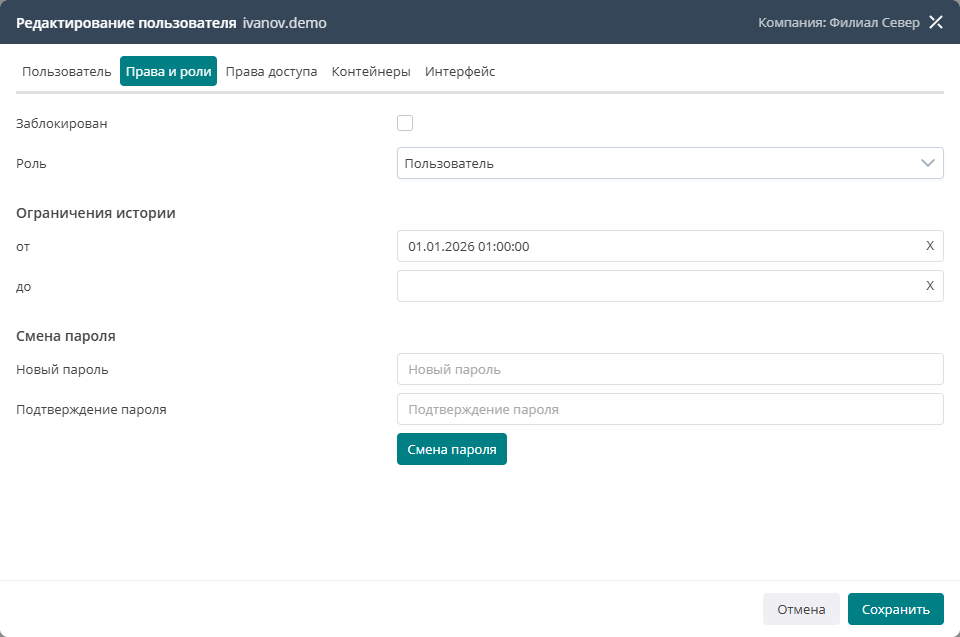Close the user editing dialog
This screenshot has width=960, height=637.
936,23
